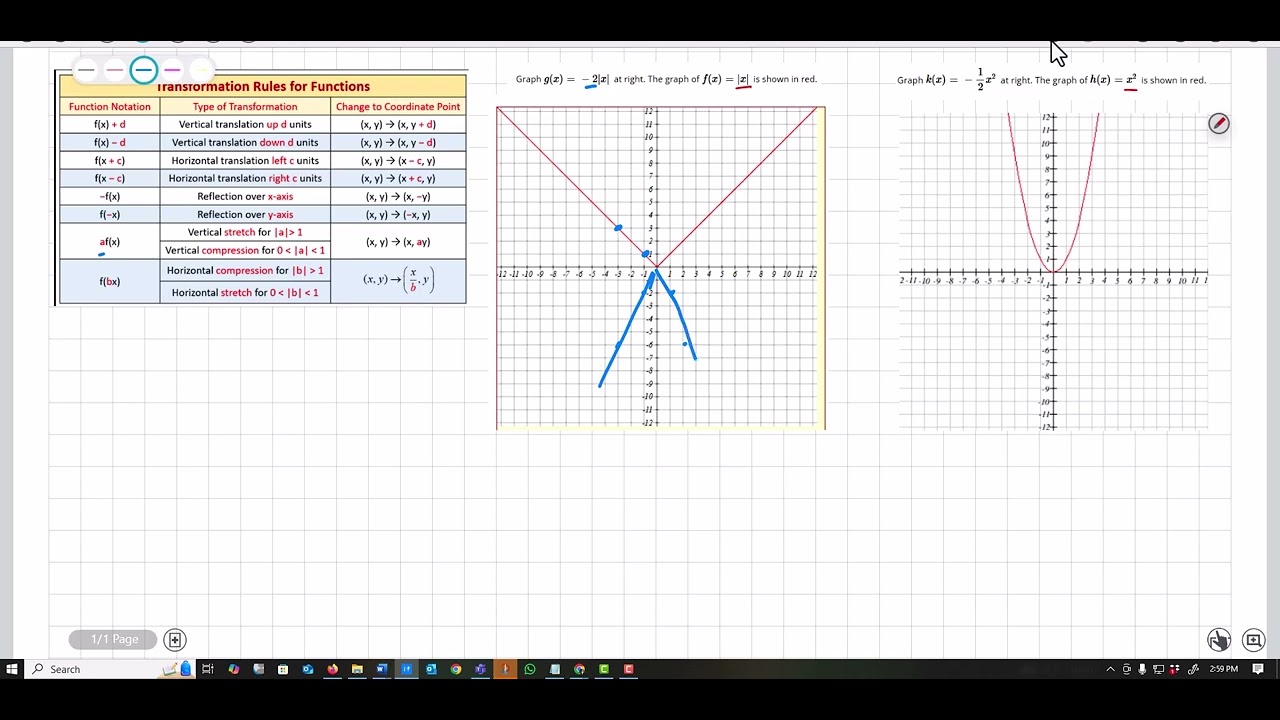Select the gray pen color
The image size is (1280, 720).
(86, 70)
